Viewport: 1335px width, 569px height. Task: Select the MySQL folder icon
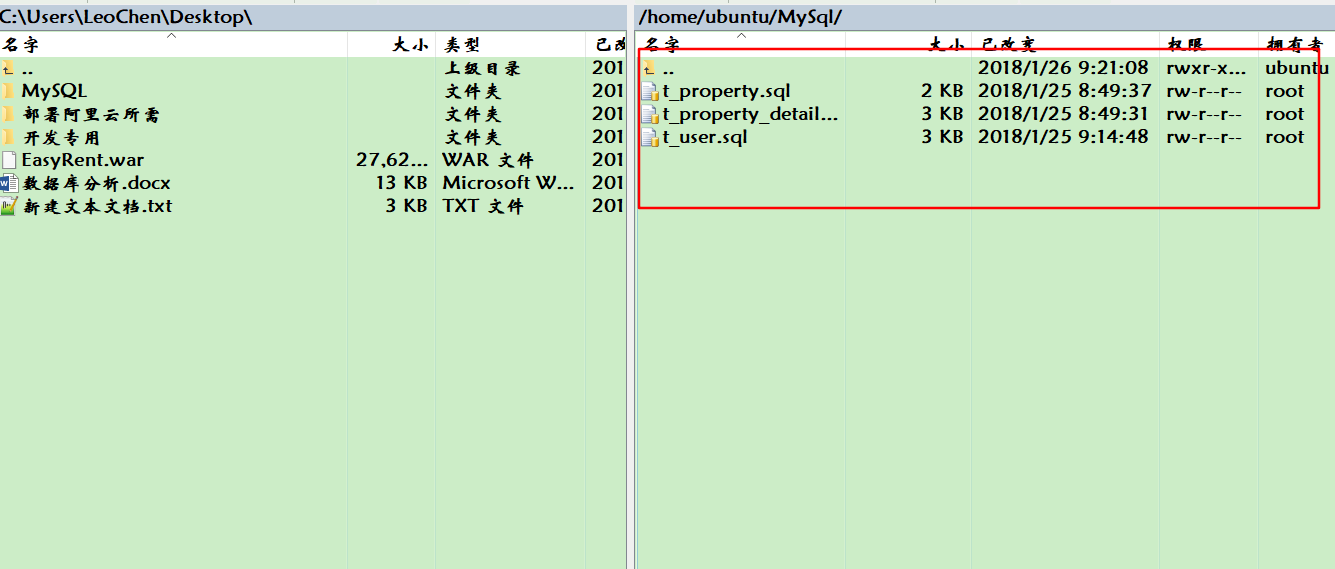[8, 91]
